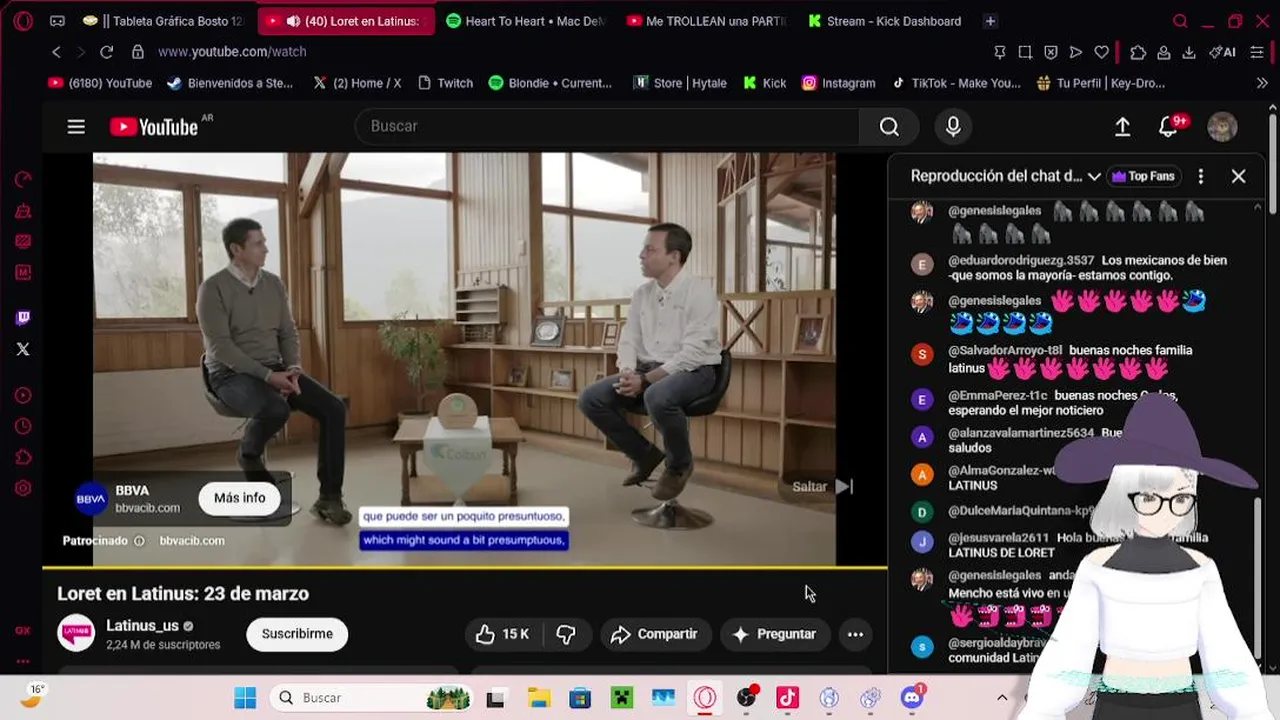
Task: Open the Opera easy setup icon
Action: pyautogui.click(x=1258, y=52)
